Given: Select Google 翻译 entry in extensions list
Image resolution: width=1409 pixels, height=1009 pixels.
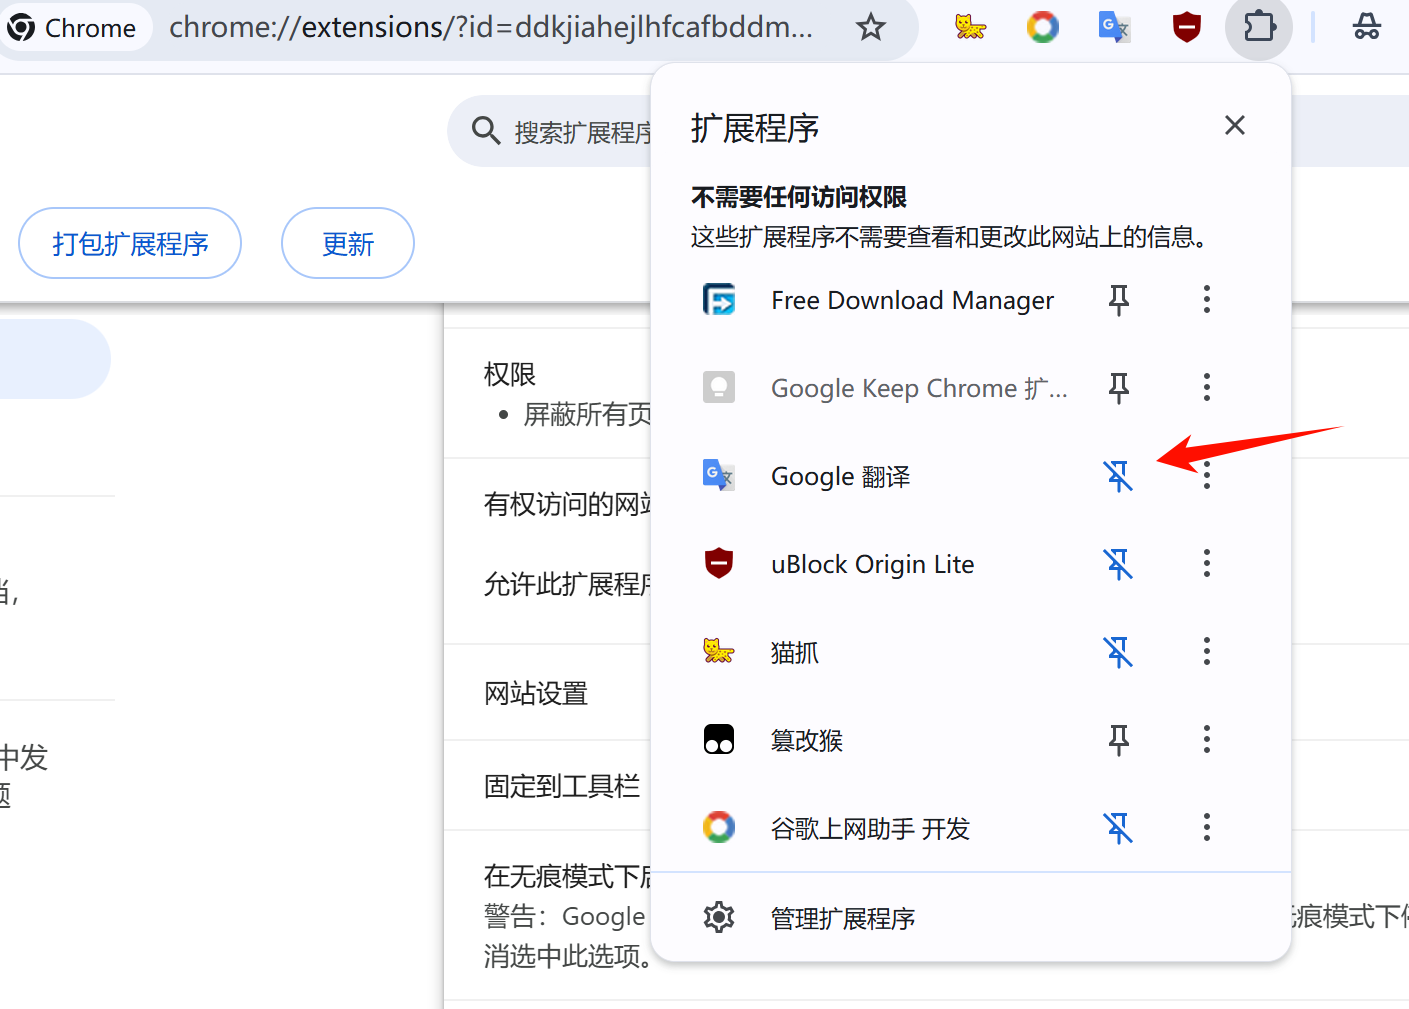Looking at the screenshot, I should click(840, 476).
